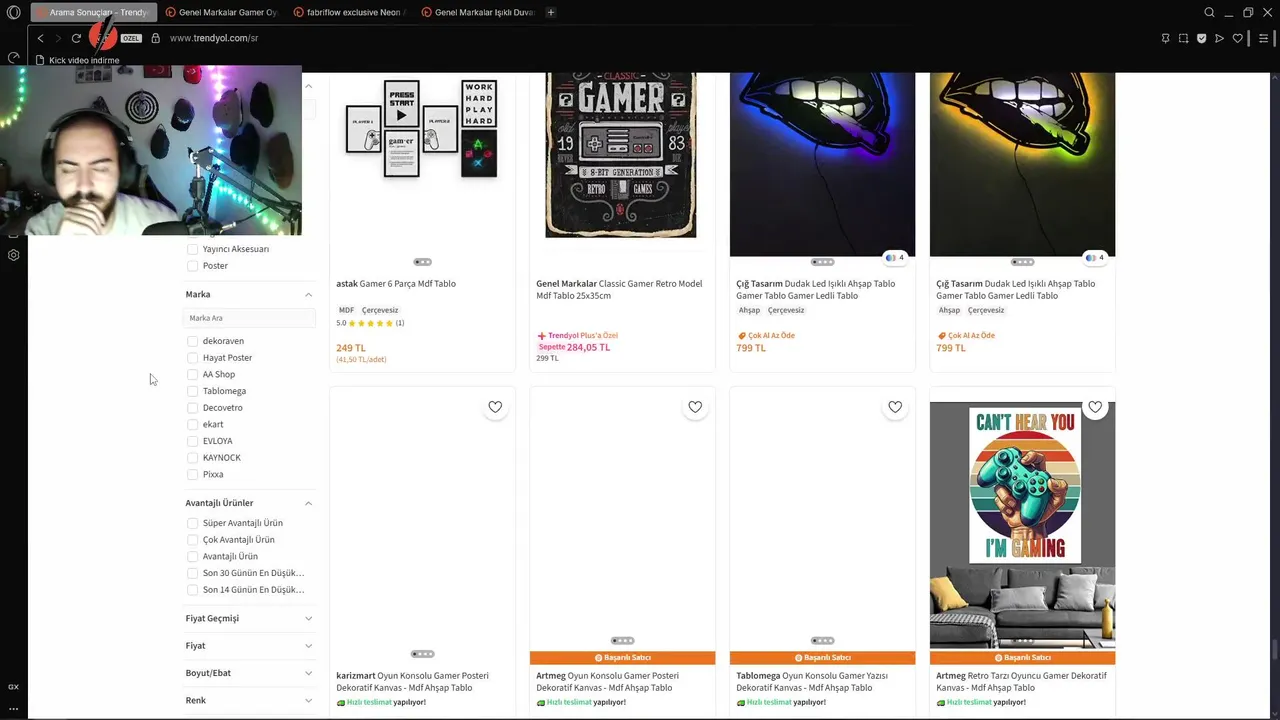Open color variants badge on first Dudak Led product

click(x=895, y=258)
